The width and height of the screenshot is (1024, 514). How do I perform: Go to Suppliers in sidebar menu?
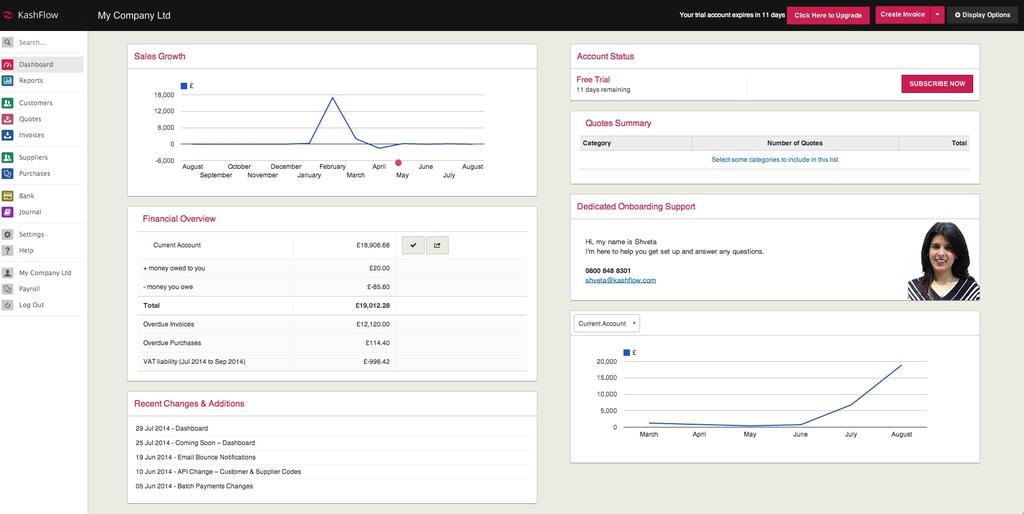33,157
